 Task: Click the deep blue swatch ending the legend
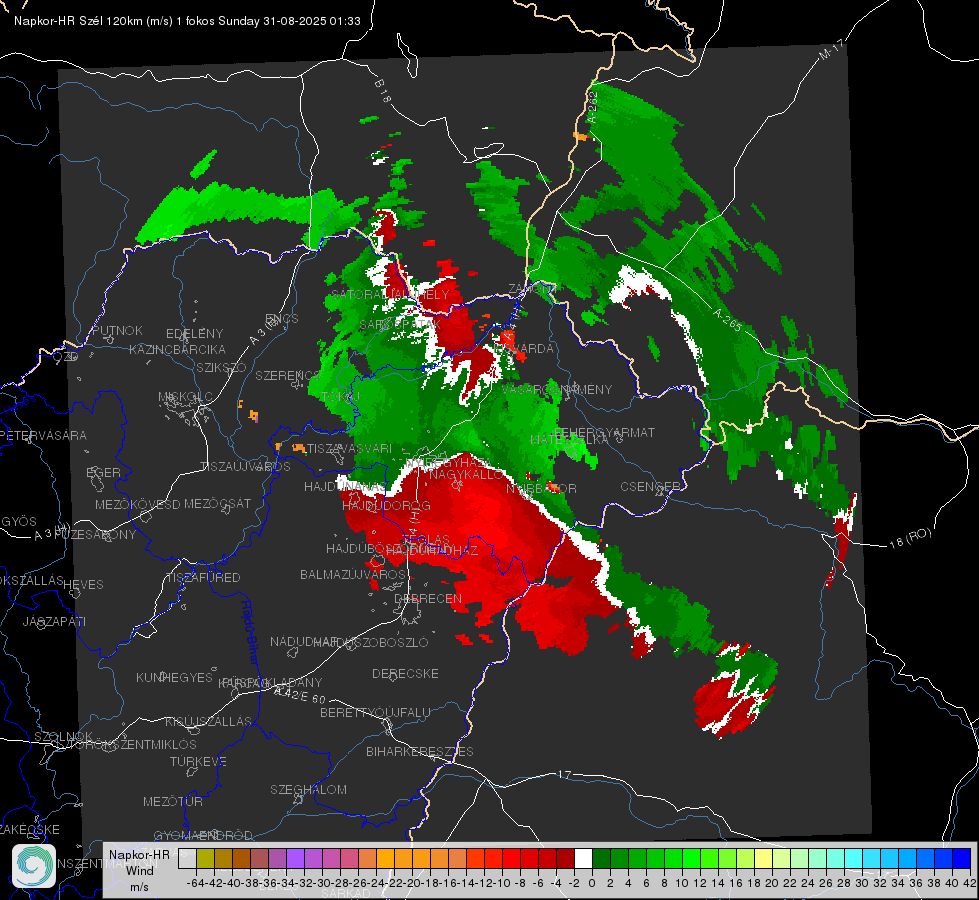[962, 858]
